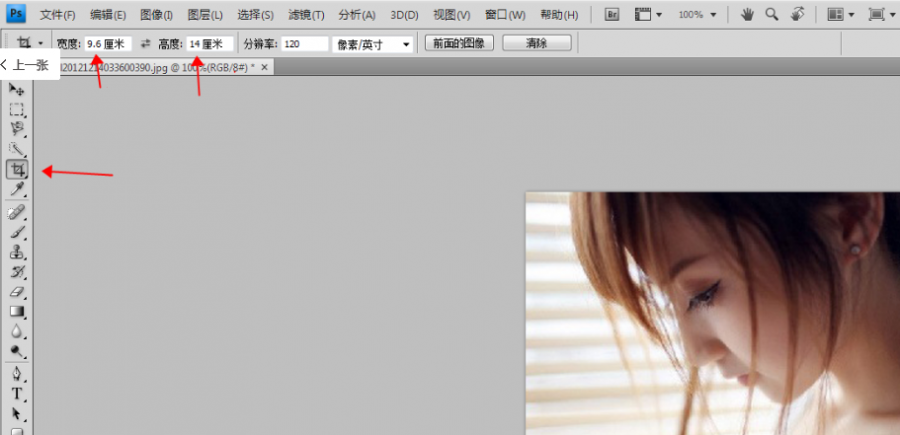The image size is (900, 435).
Task: Select the Horizontal Type tool
Action: 17,394
